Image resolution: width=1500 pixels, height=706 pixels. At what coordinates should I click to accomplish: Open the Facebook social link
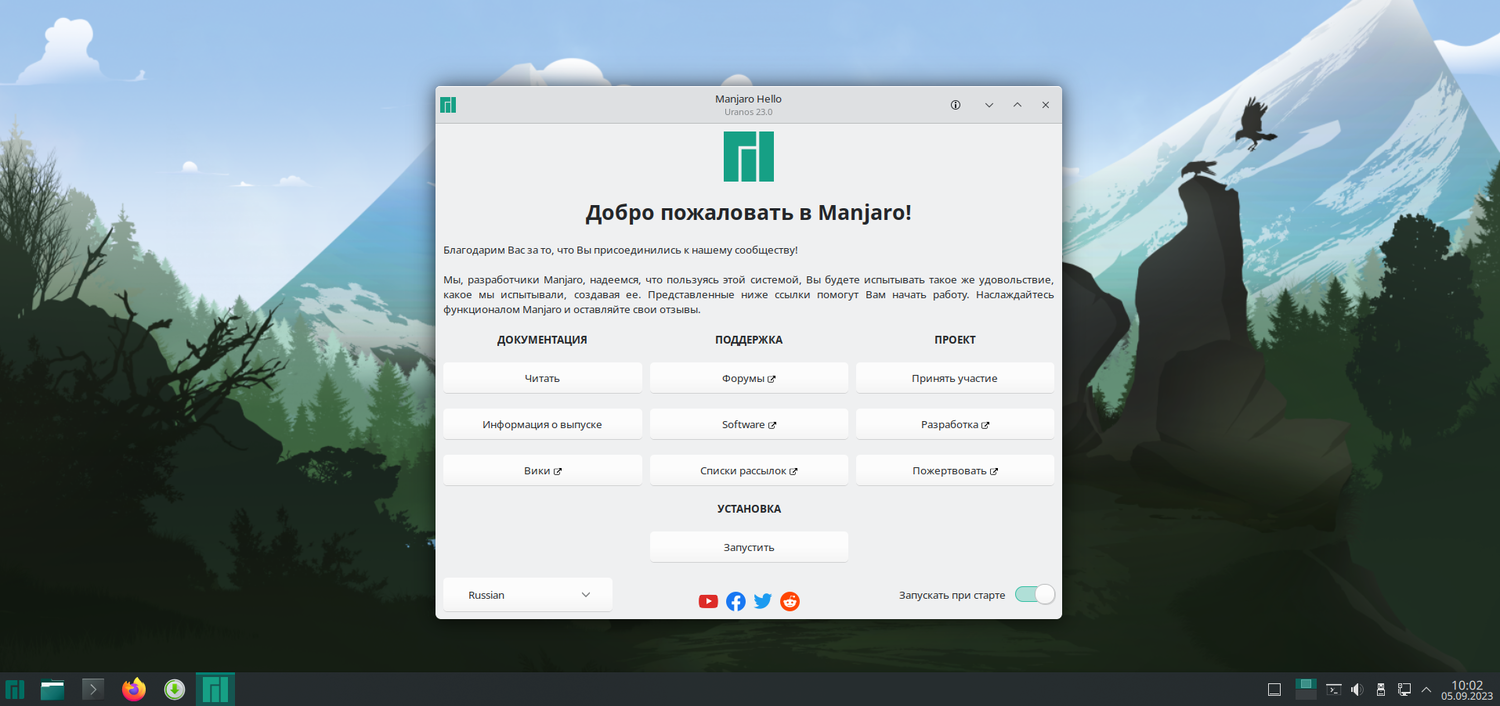[736, 601]
